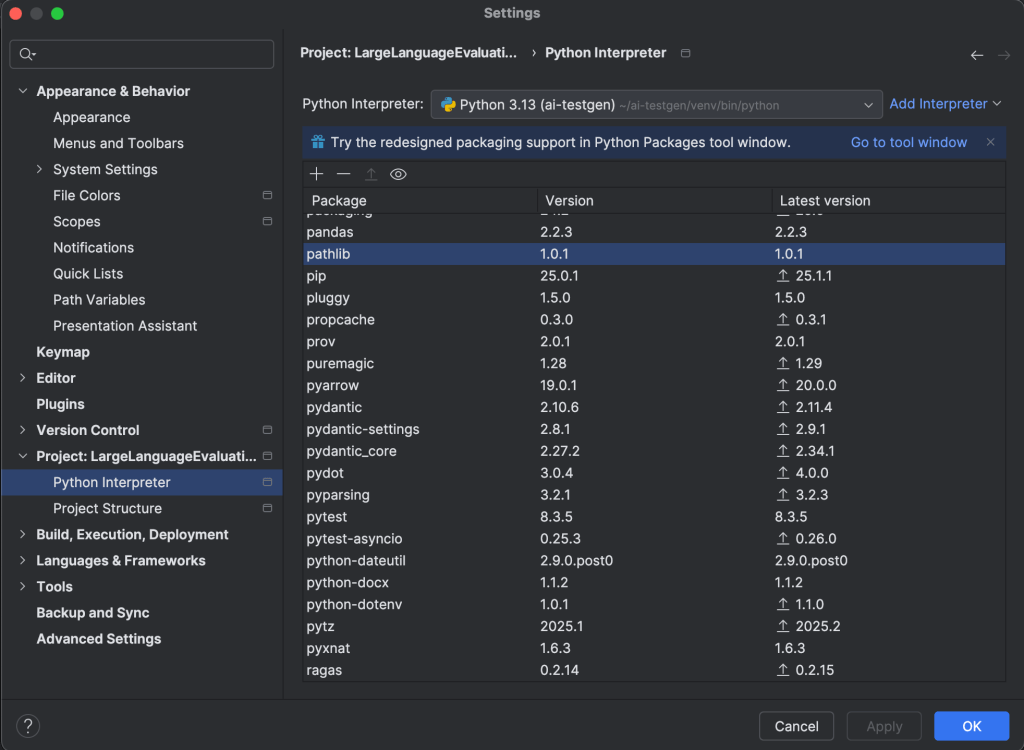Click the update arrow beside pydantic 2.11.4

782,407
